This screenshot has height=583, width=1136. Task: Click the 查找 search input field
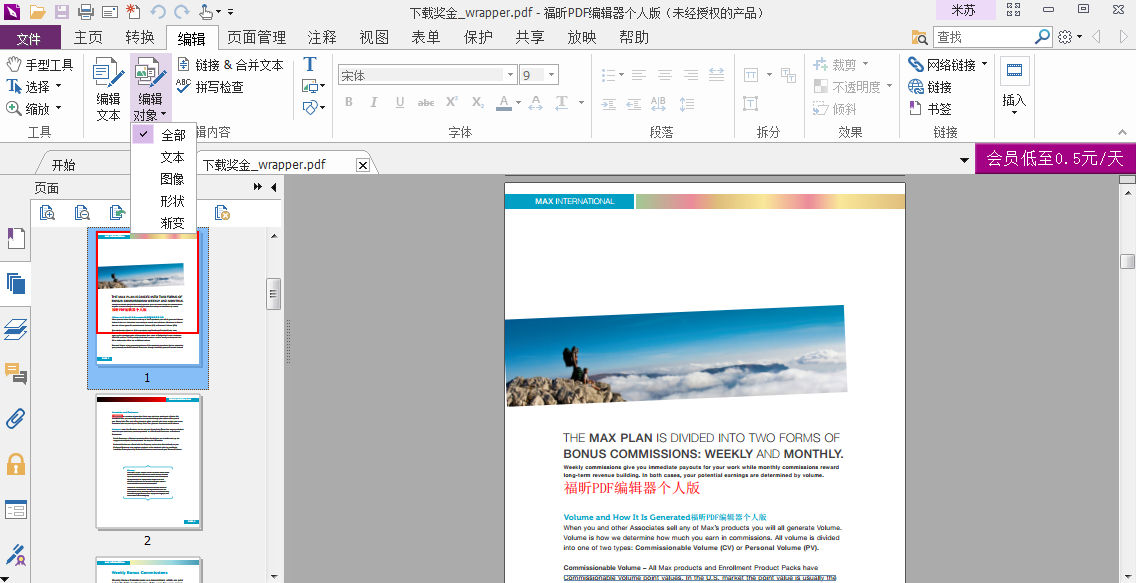[x=984, y=36]
